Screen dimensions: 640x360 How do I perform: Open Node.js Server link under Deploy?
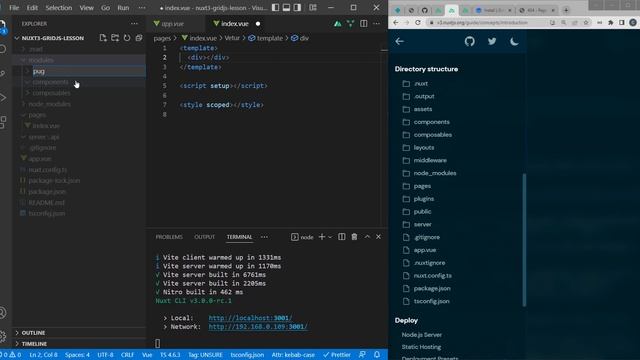click(422, 335)
